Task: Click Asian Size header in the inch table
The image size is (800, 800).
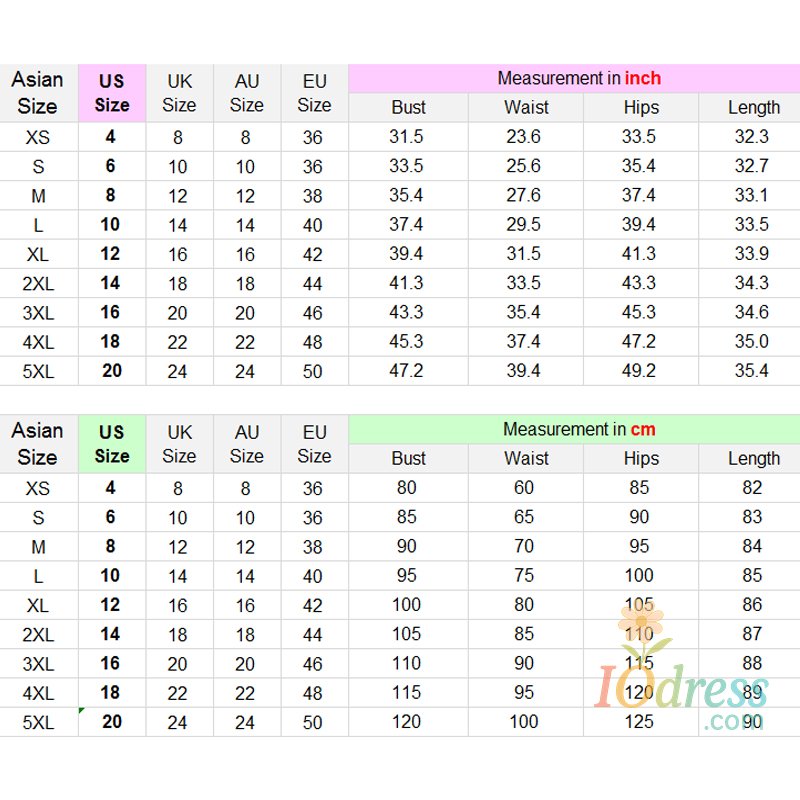Action: (x=38, y=93)
